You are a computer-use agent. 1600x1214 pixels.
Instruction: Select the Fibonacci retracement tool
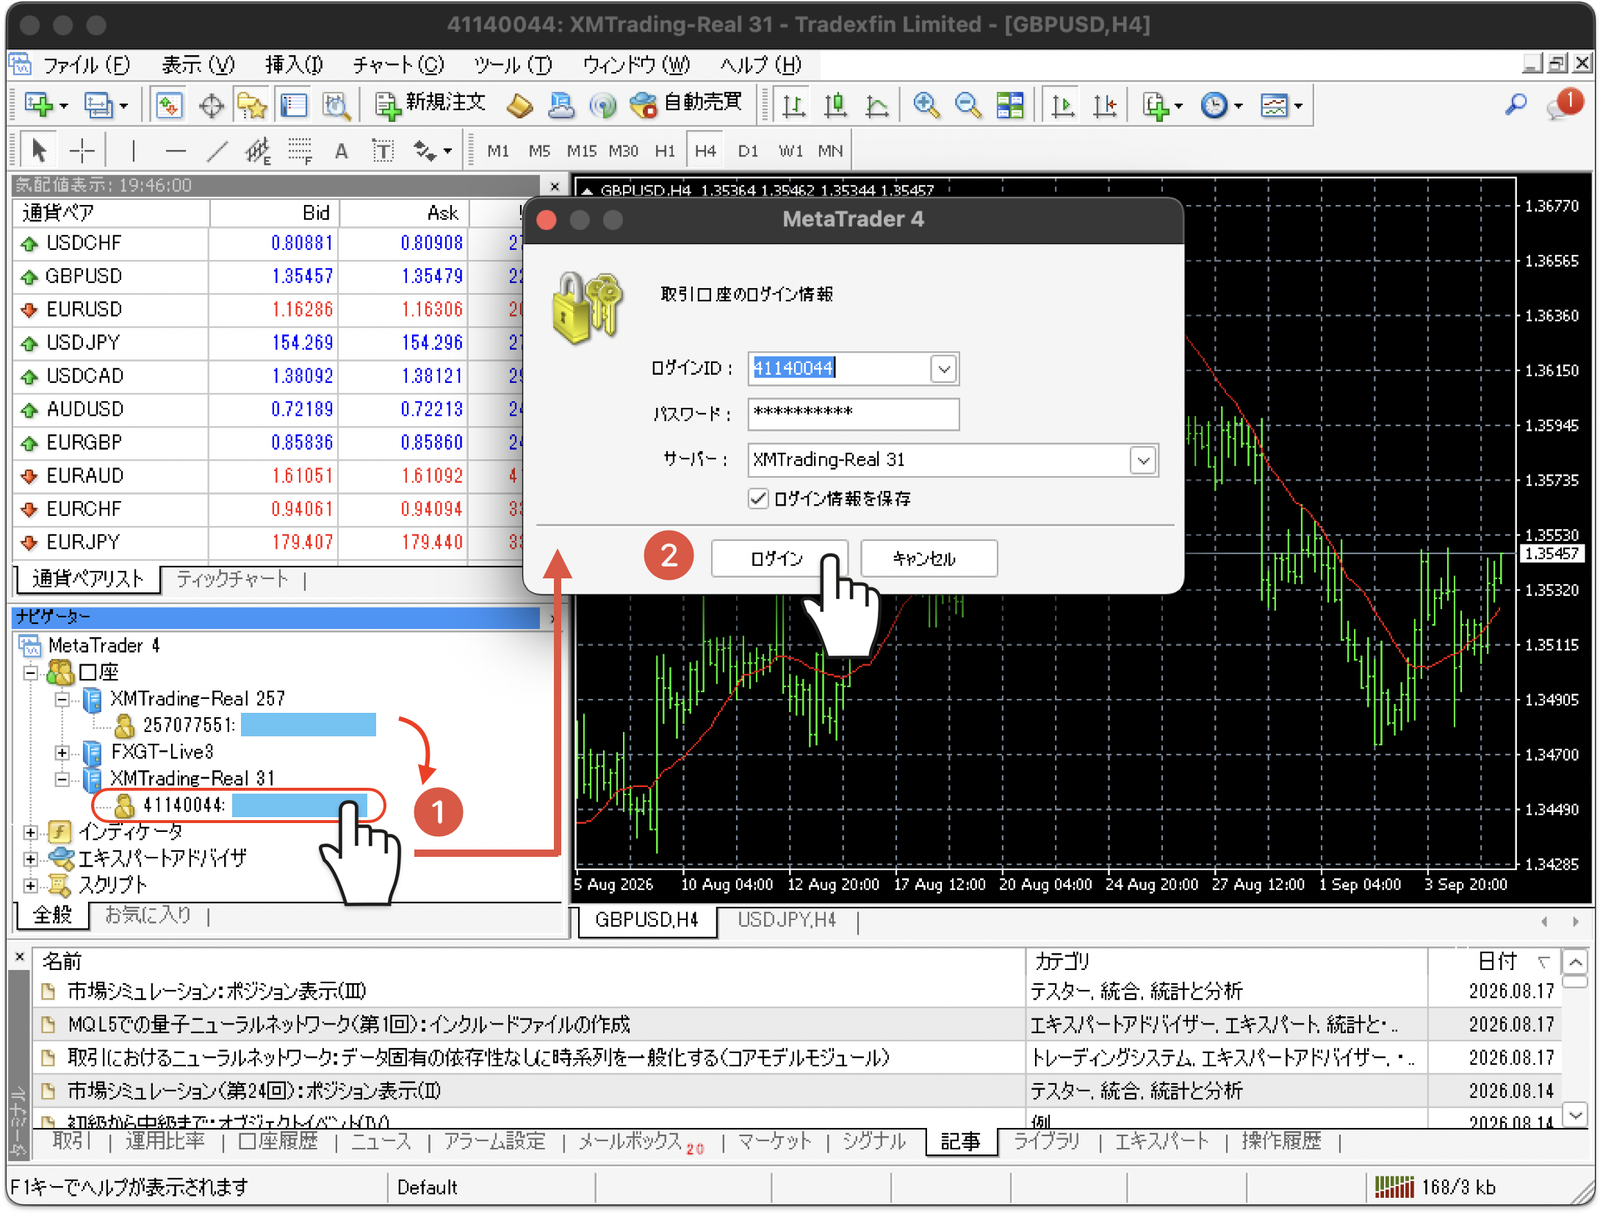pyautogui.click(x=300, y=151)
